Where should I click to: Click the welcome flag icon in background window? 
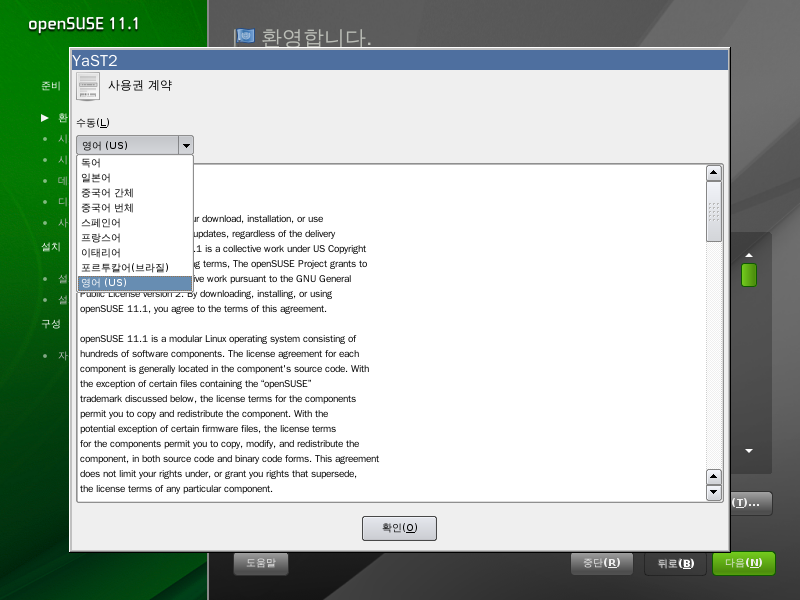click(246, 36)
